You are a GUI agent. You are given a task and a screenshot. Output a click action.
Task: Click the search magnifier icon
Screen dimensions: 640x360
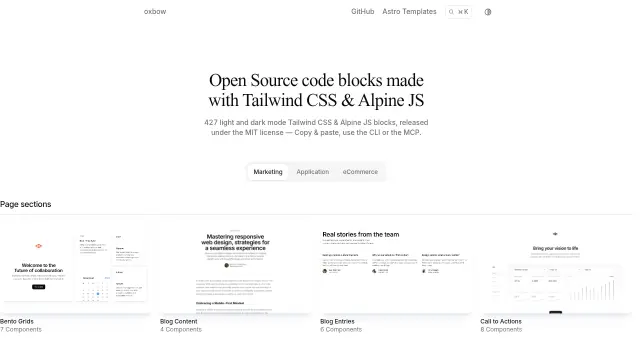451,12
